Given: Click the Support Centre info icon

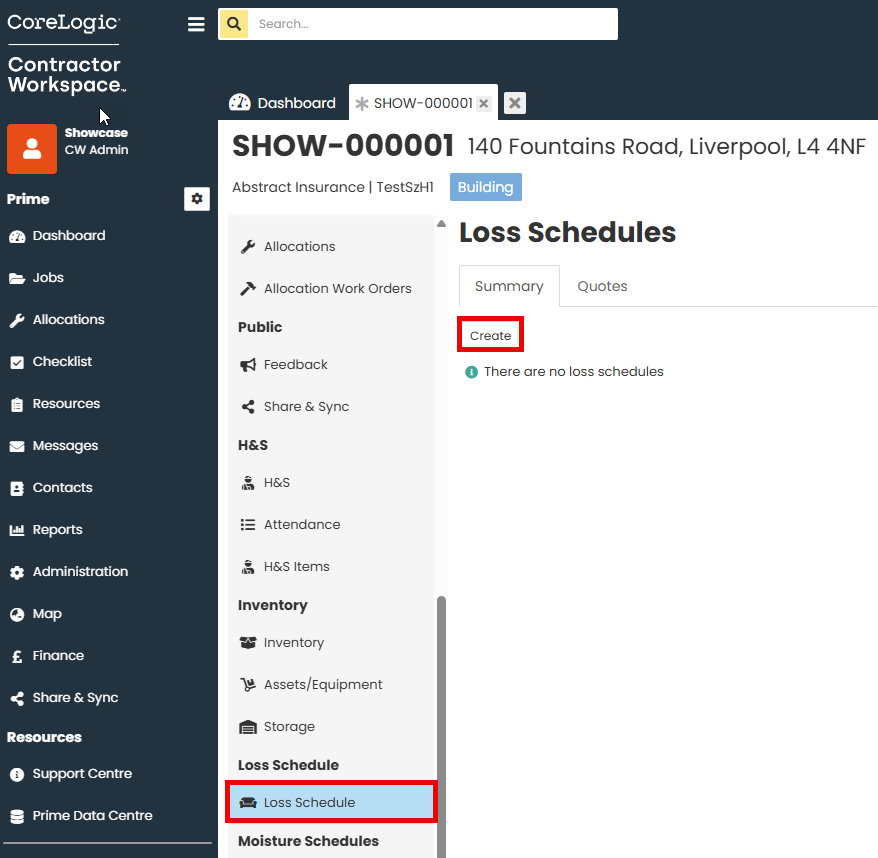Looking at the screenshot, I should [x=17, y=775].
